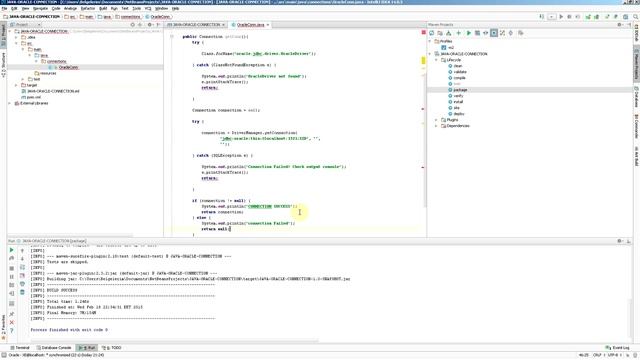640x360 pixels.
Task: Open Window menu
Action: point(161,8)
